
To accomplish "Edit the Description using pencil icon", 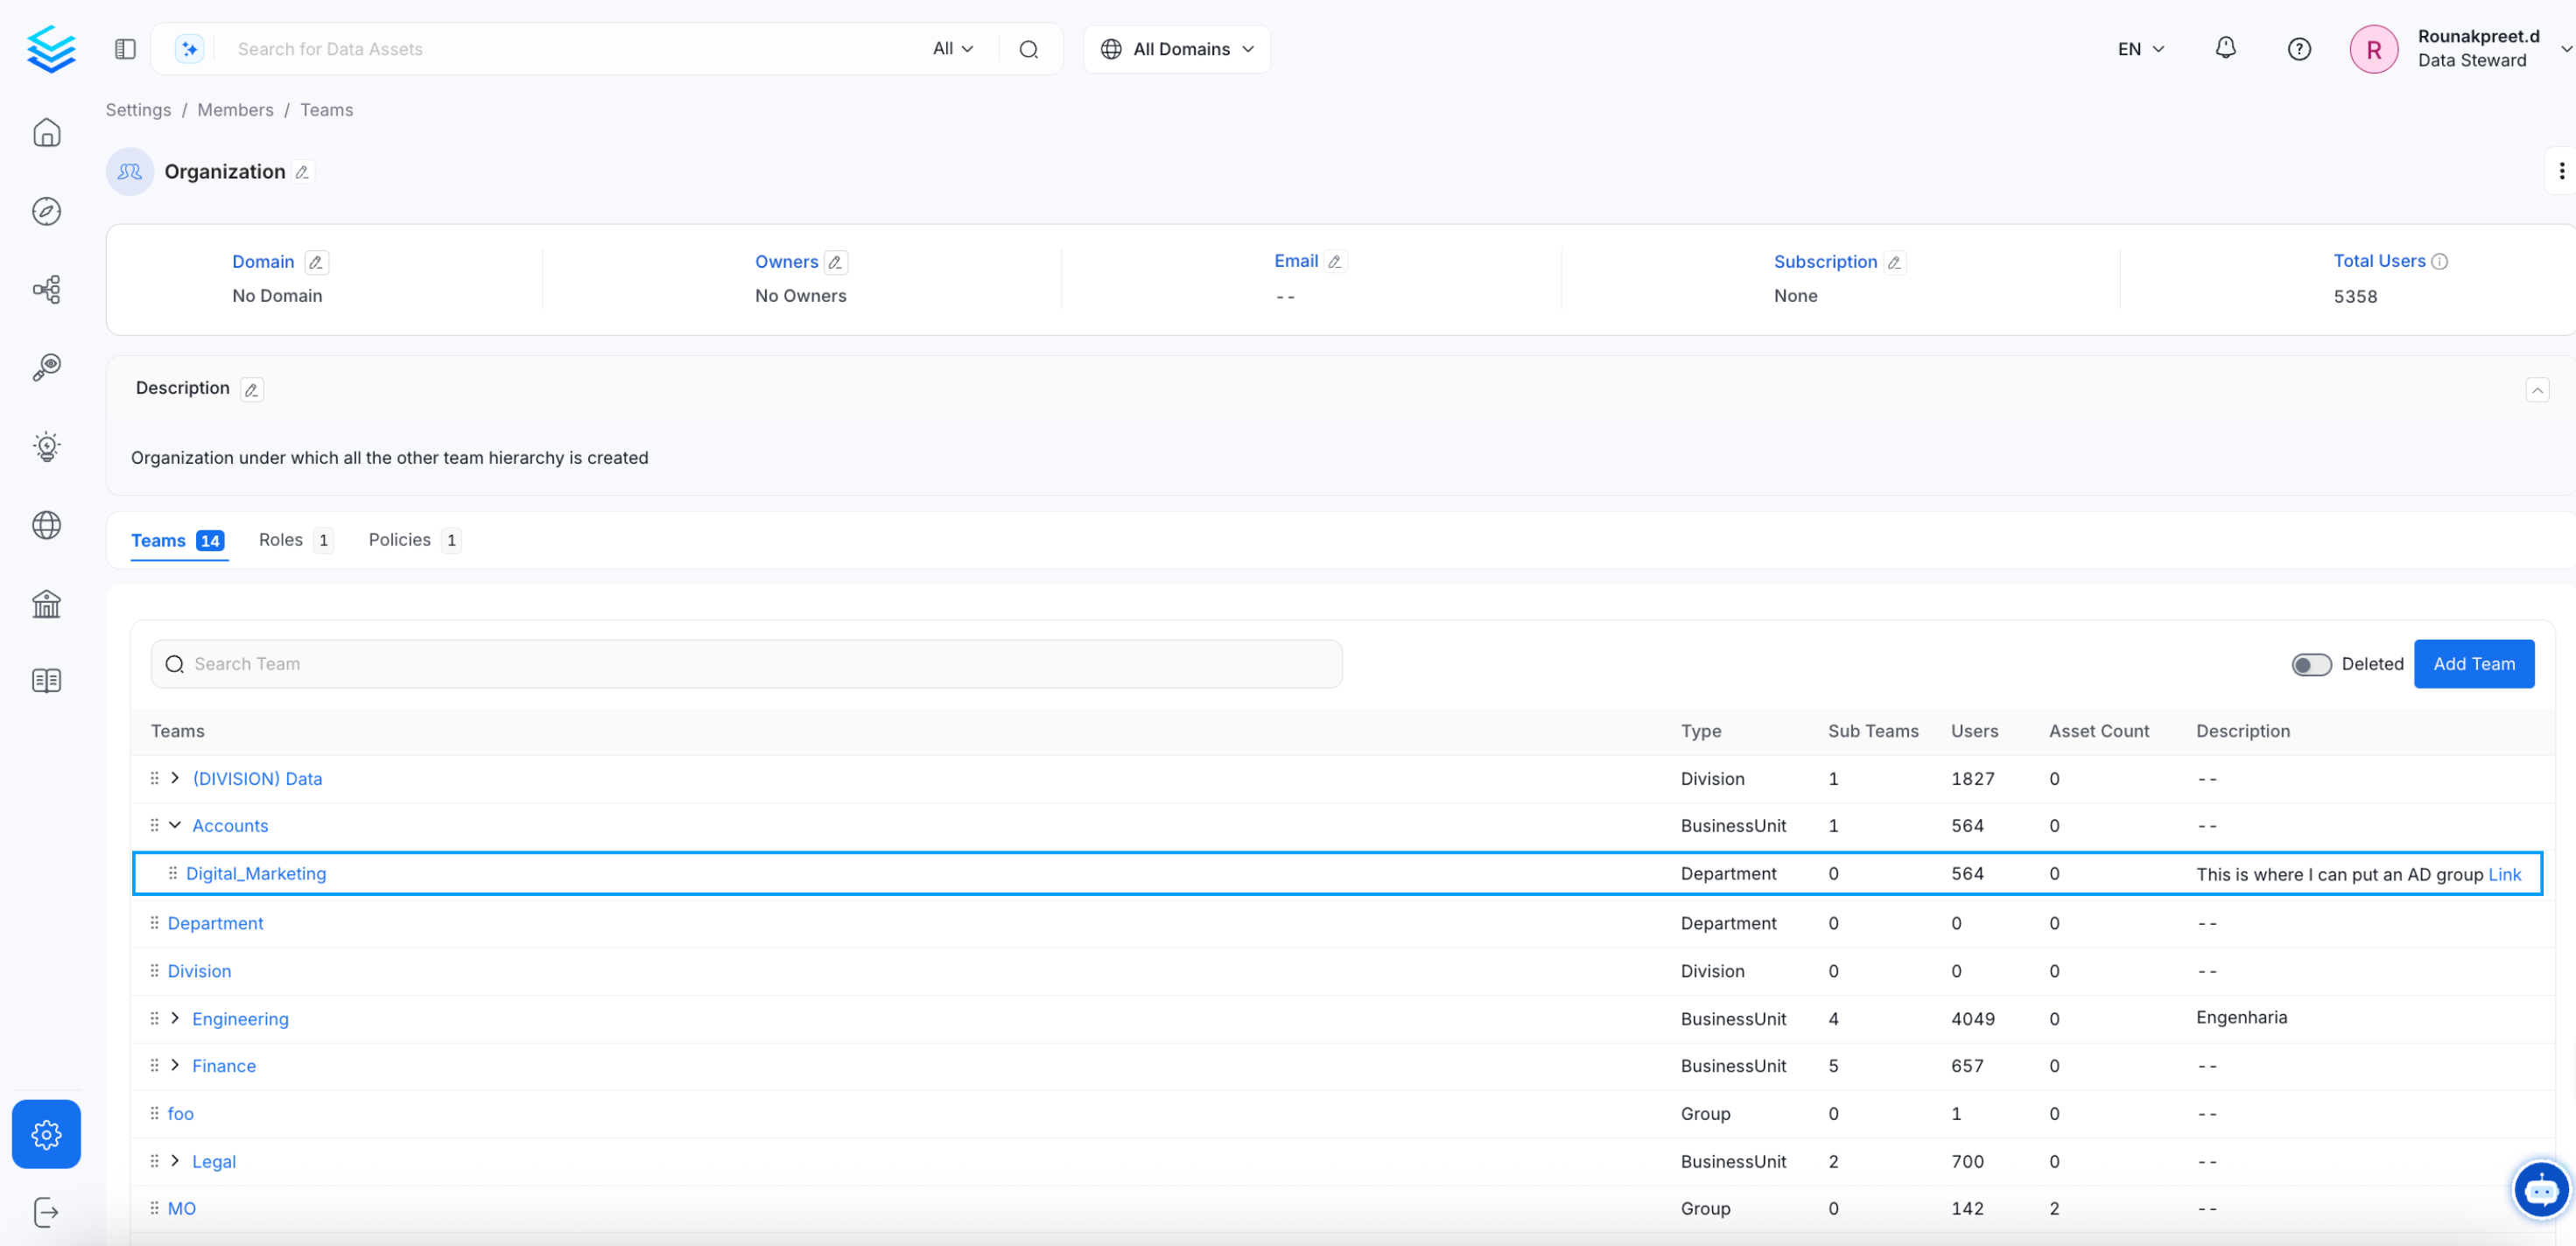I will 252,389.
